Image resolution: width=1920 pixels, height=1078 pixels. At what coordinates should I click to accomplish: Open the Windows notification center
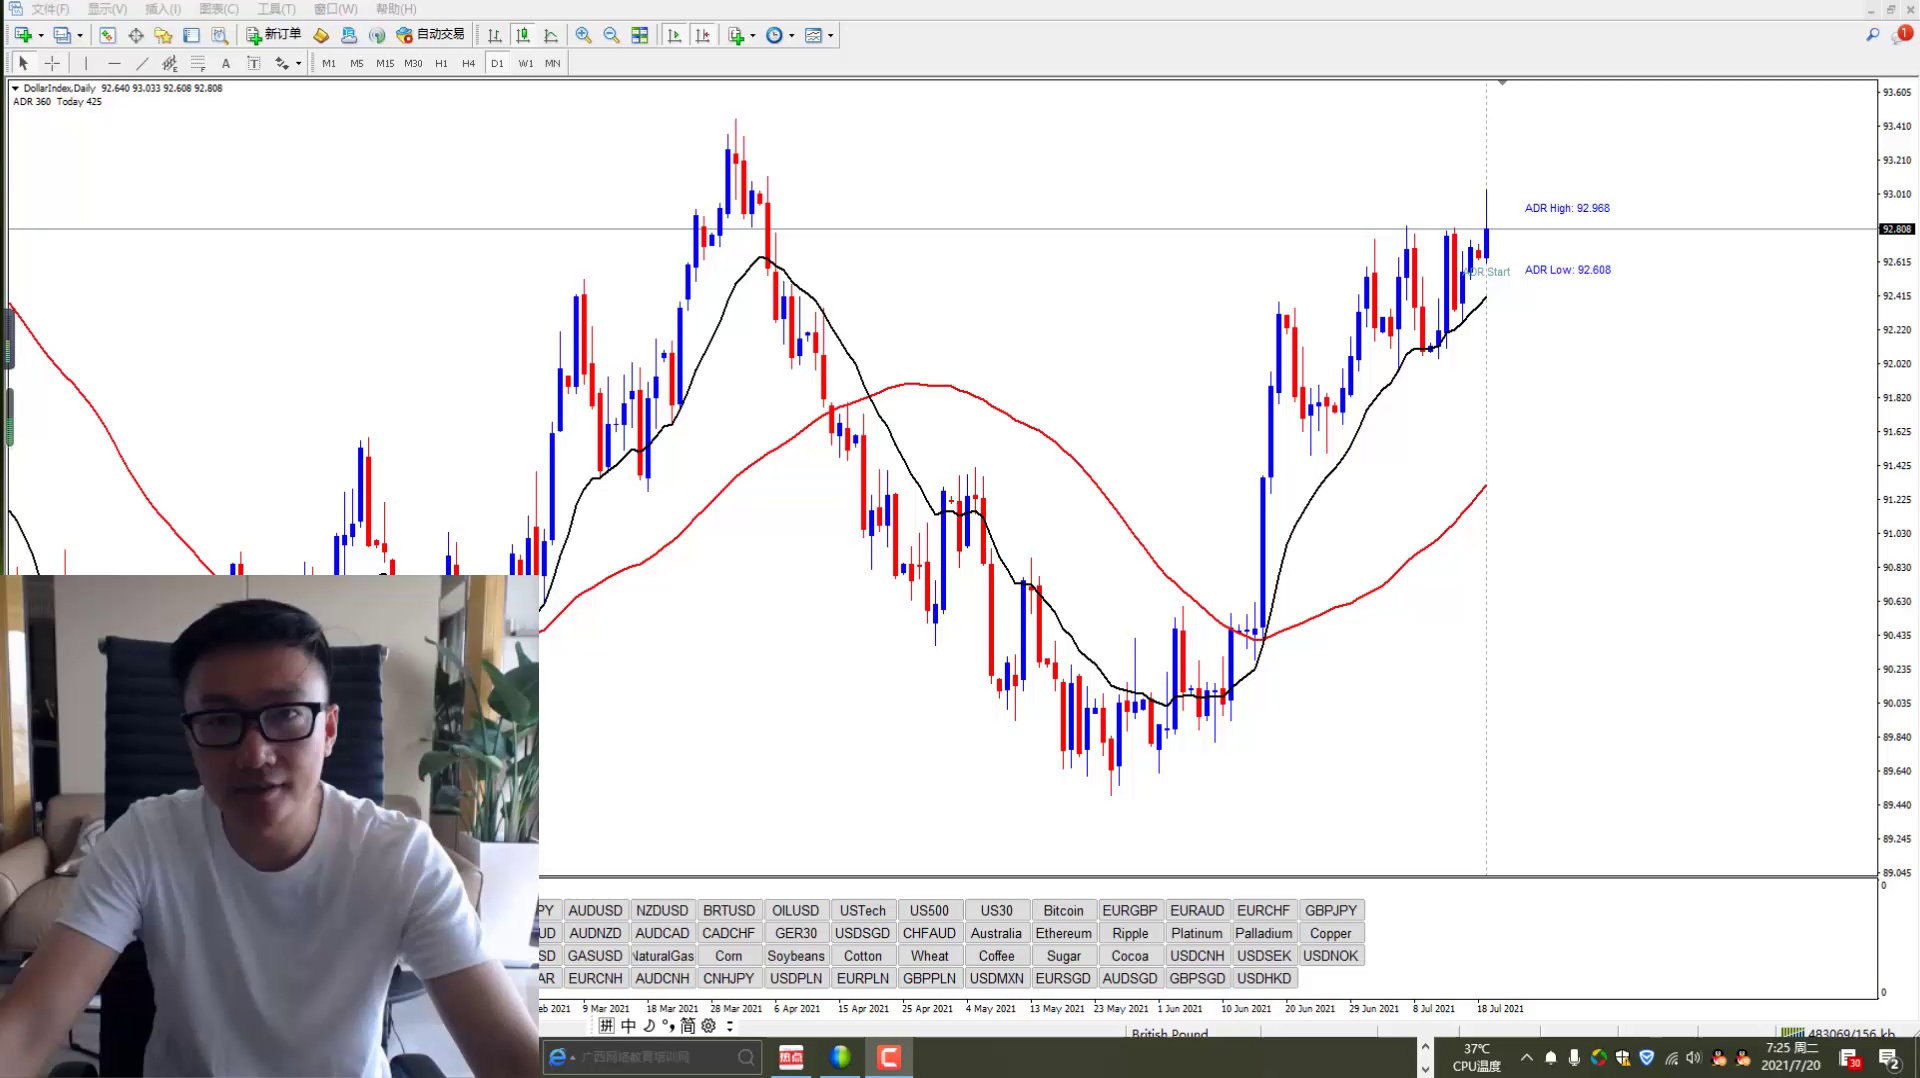point(1889,1058)
